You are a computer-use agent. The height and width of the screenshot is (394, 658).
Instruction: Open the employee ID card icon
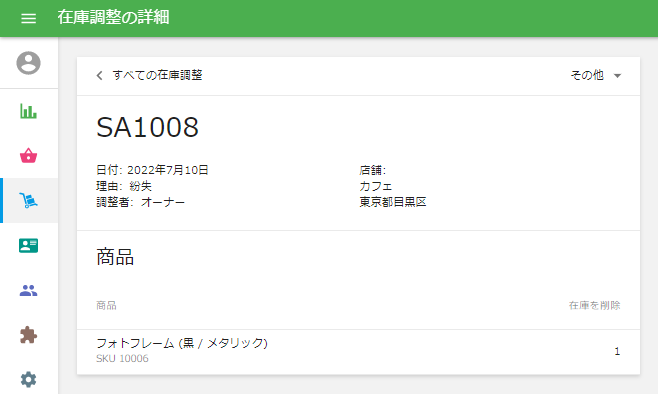(29, 245)
